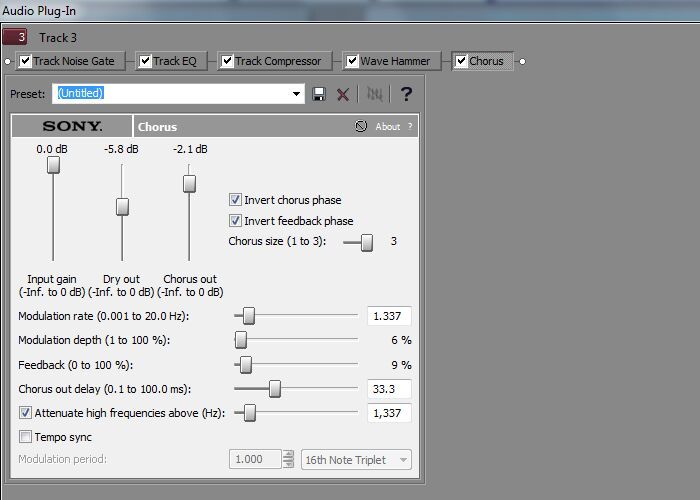Viewport: 700px width, 500px height.
Task: Uncheck Attenuate high frequencies above option
Action: pyautogui.click(x=26, y=412)
